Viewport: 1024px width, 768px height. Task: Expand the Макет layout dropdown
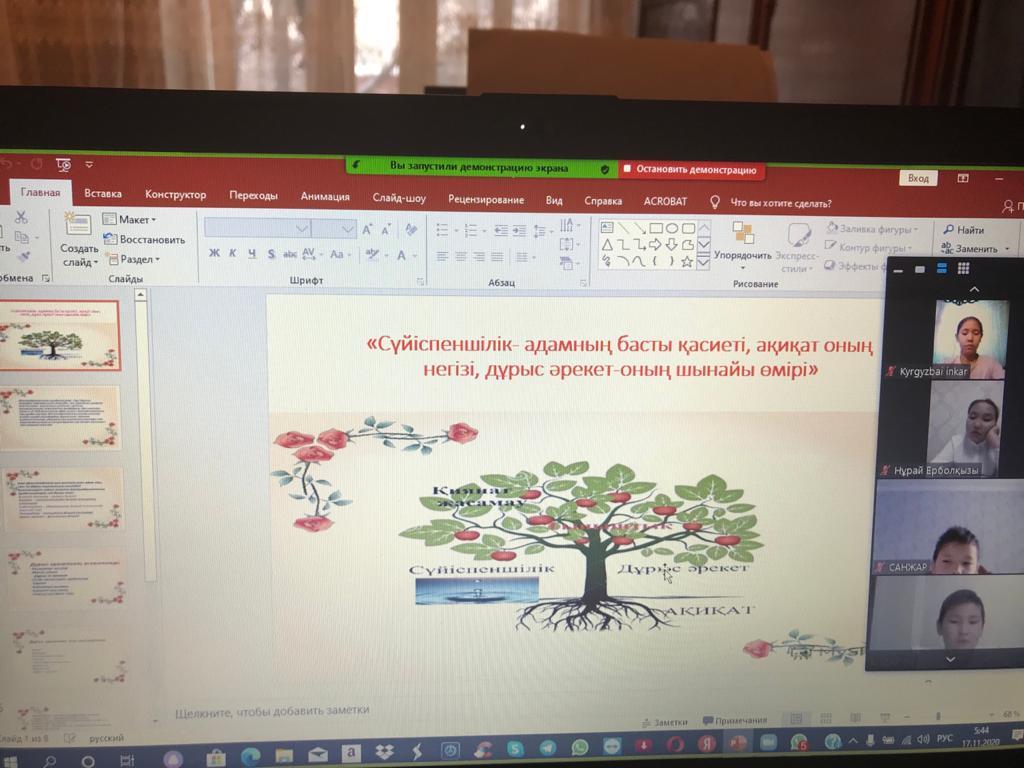pyautogui.click(x=129, y=219)
